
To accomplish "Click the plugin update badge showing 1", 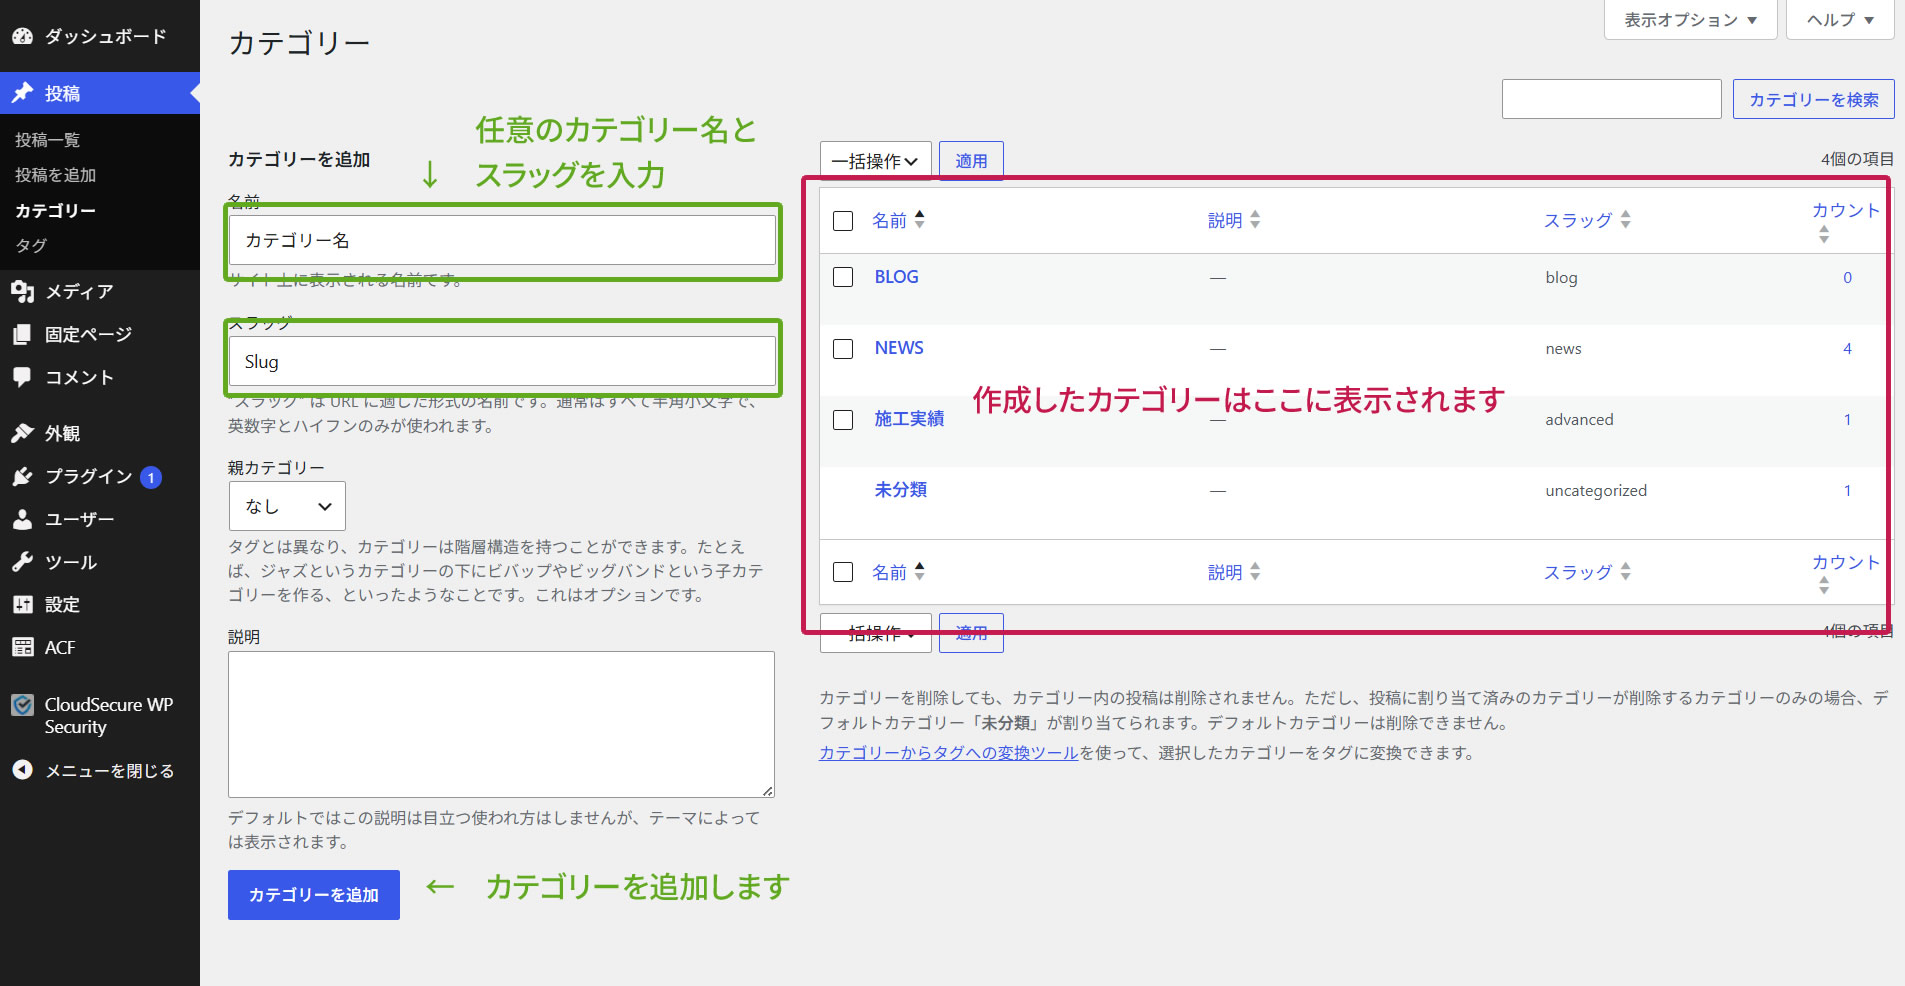I will tap(151, 477).
